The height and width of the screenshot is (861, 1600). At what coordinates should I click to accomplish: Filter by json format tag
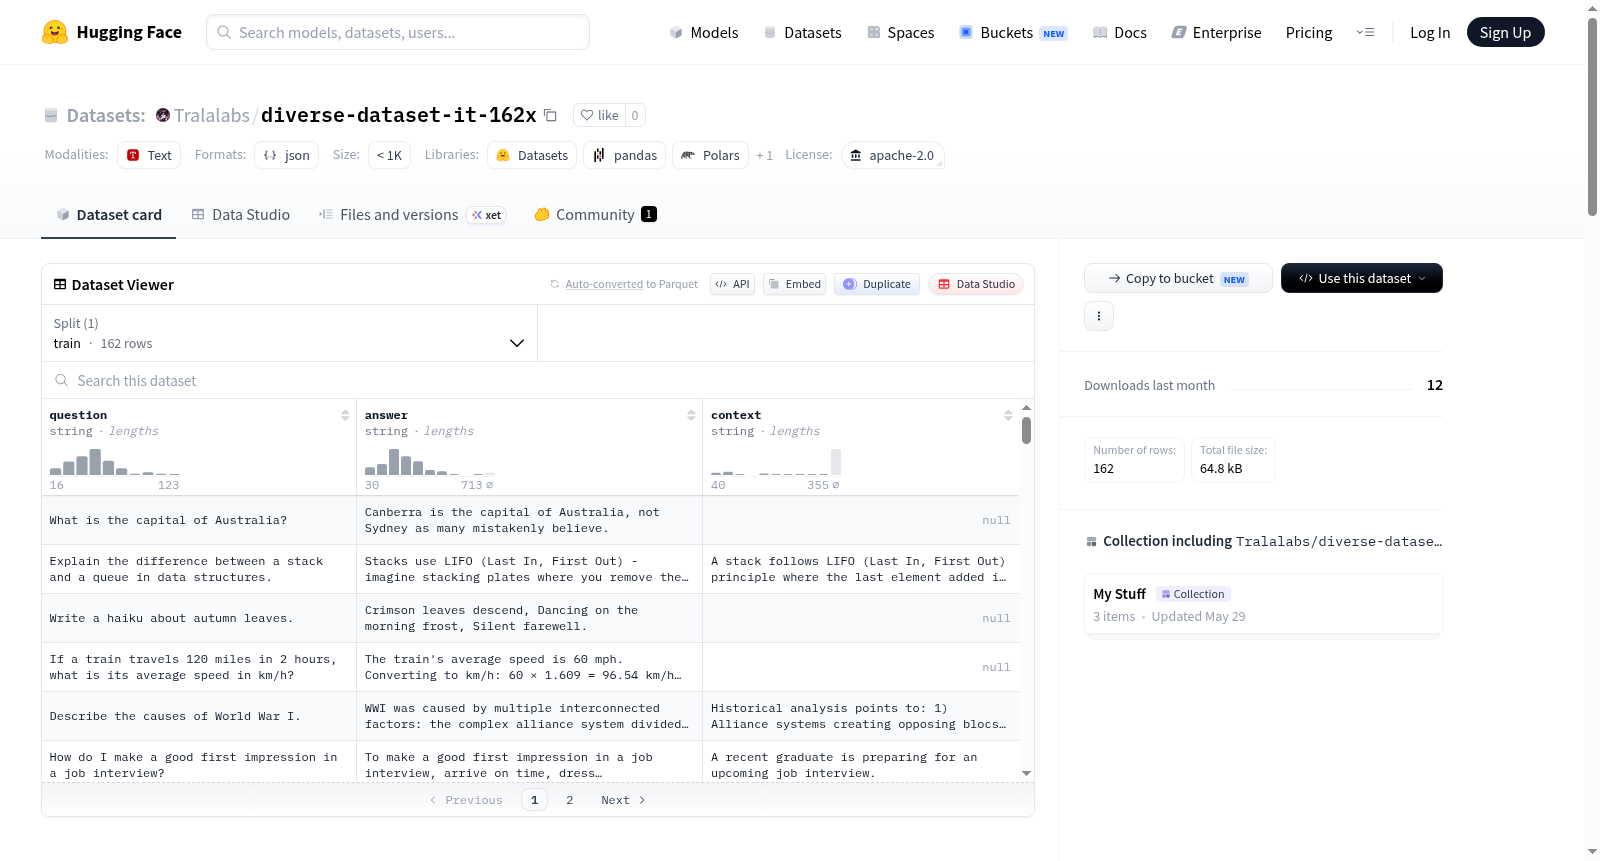tap(286, 155)
